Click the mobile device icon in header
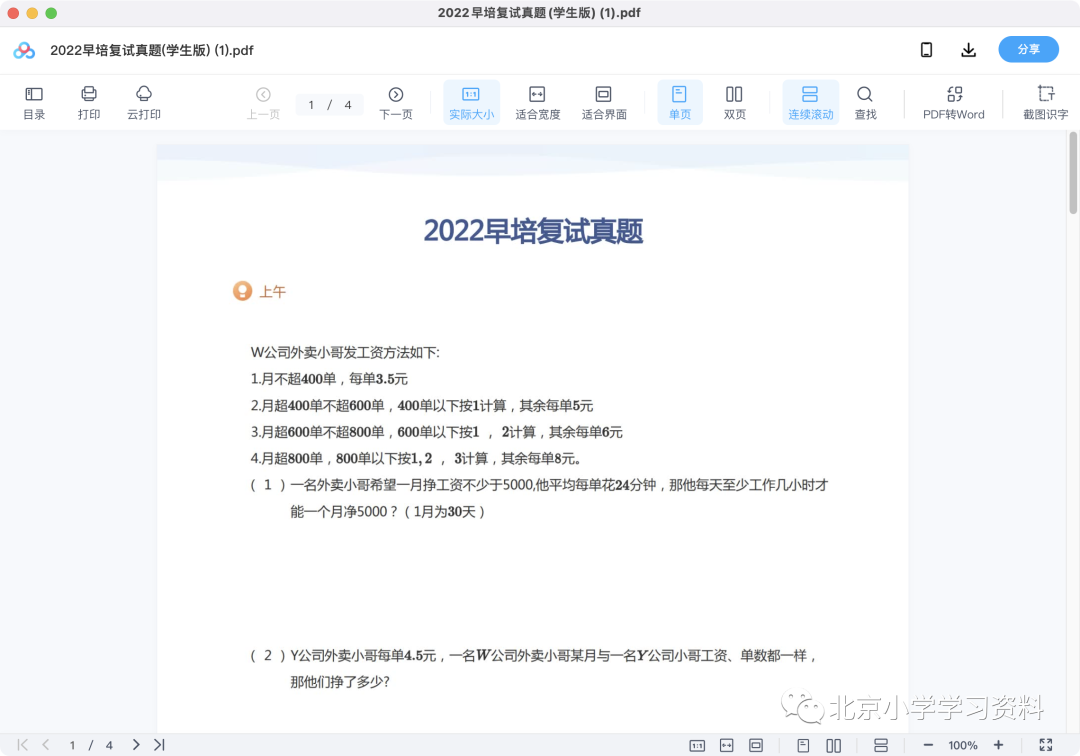 pos(926,50)
